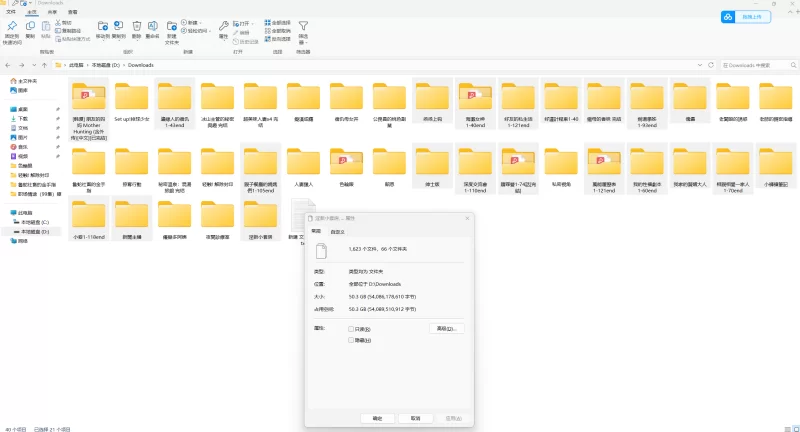Image resolution: width=800 pixels, height=432 pixels.
Task: Click the Rename (重命名) ribbon icon
Action: click(x=153, y=26)
